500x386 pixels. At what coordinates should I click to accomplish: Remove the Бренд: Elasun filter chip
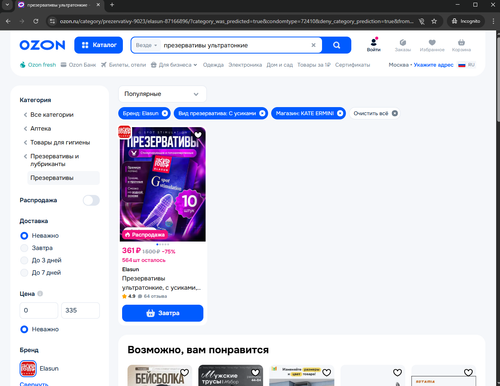165,113
